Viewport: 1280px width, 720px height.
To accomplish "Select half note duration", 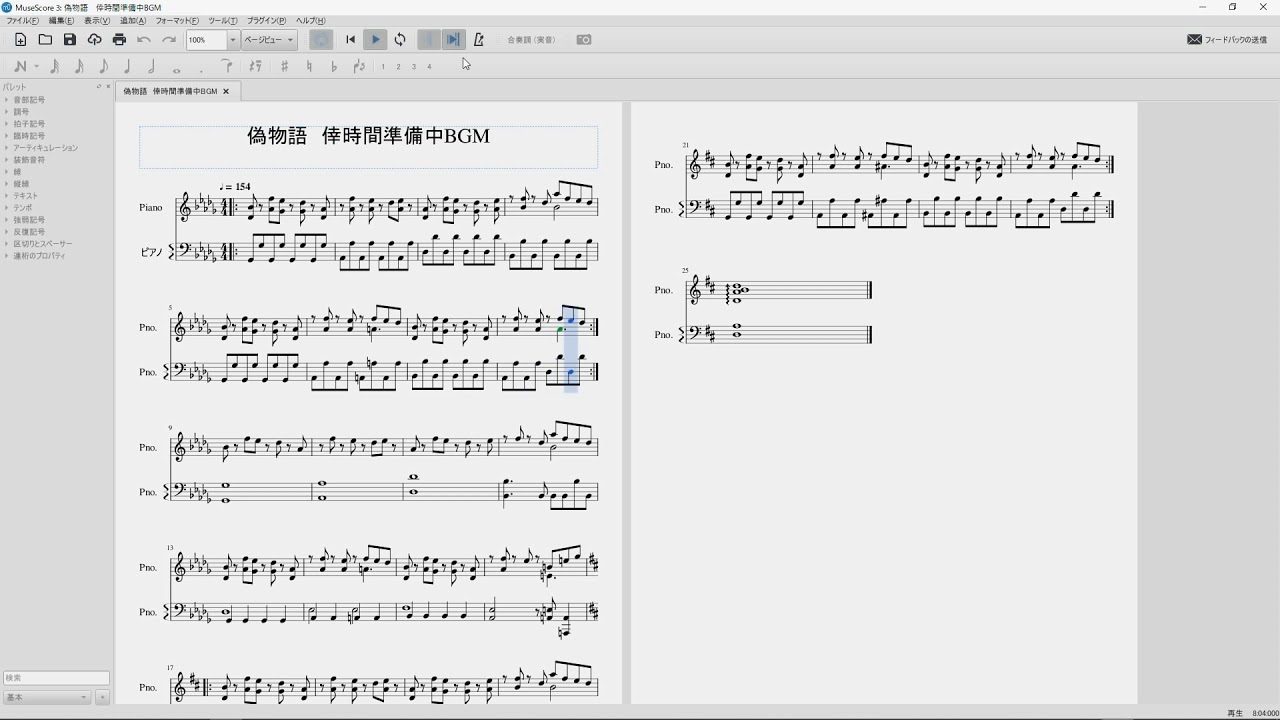I will (x=152, y=67).
